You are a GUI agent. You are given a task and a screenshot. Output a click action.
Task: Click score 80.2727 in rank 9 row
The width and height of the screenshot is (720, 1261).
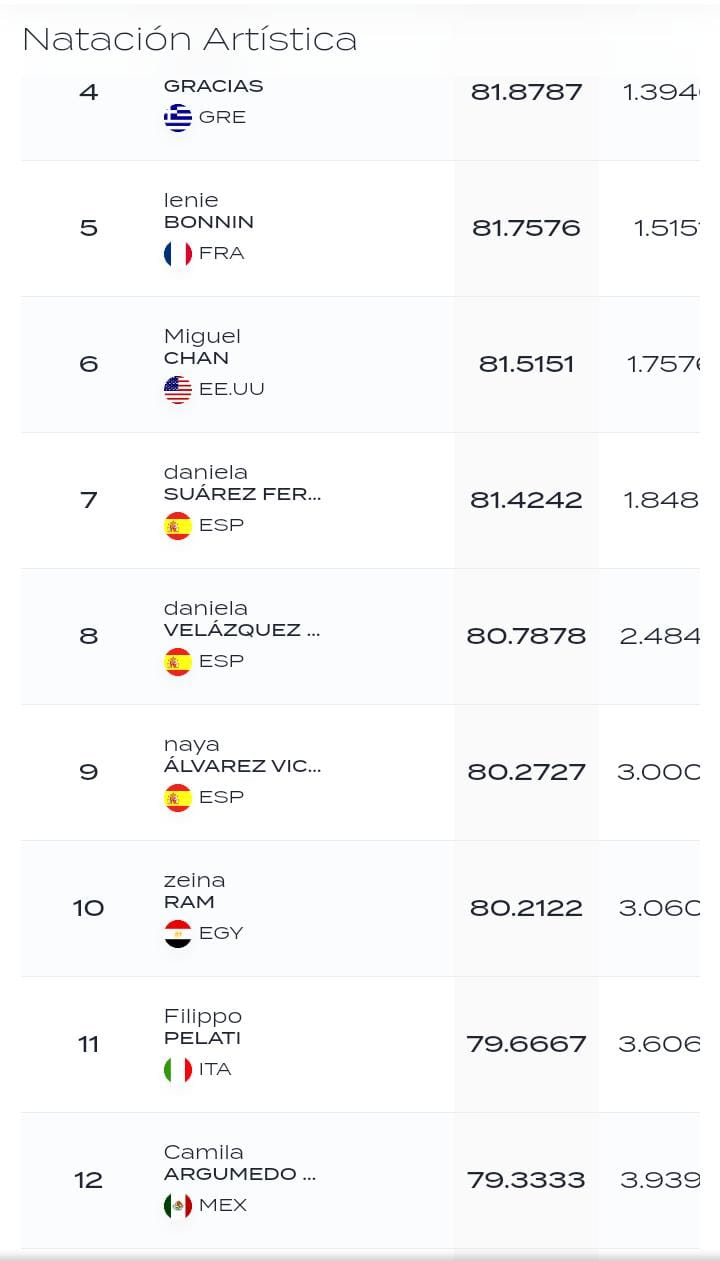click(526, 772)
